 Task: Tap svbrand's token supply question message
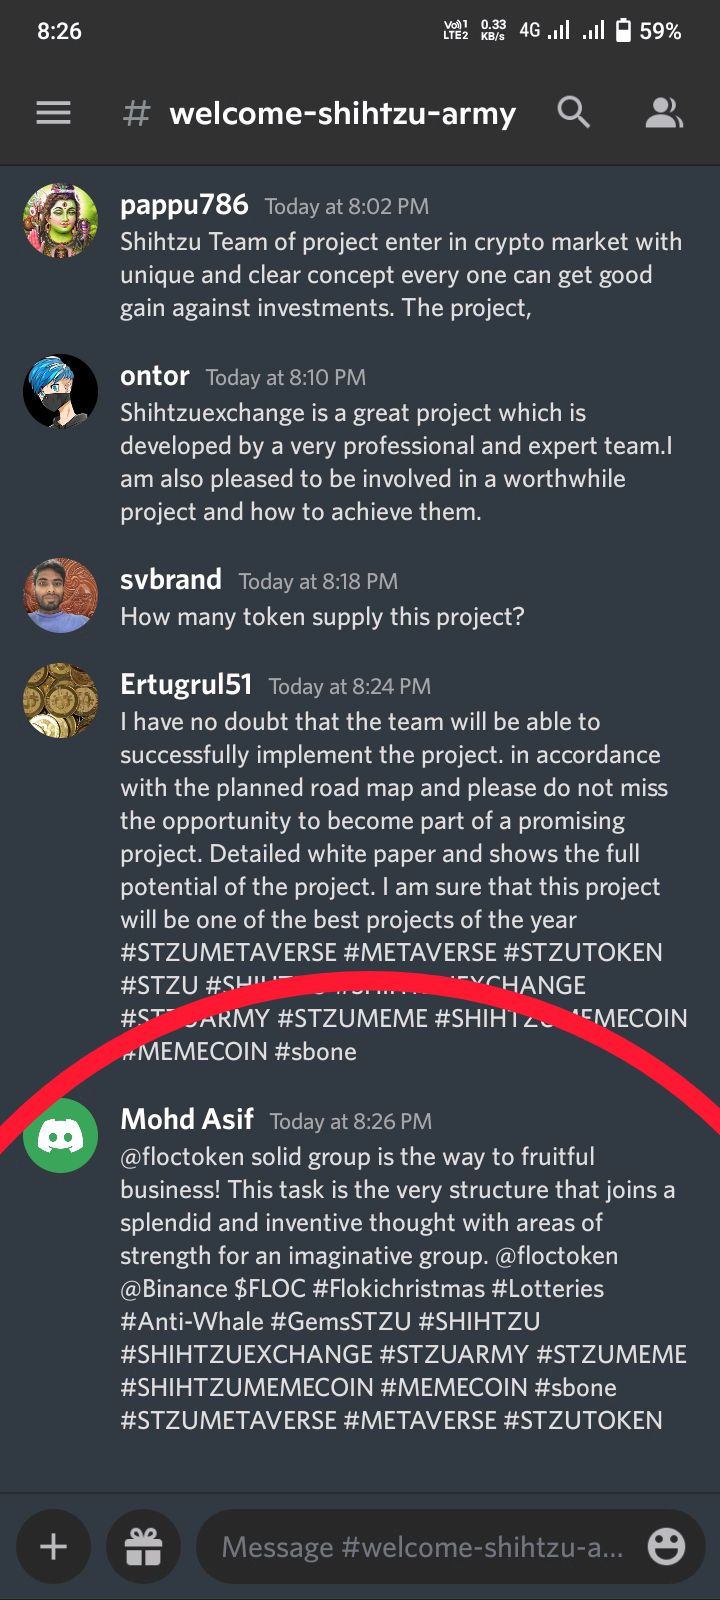pos(322,617)
